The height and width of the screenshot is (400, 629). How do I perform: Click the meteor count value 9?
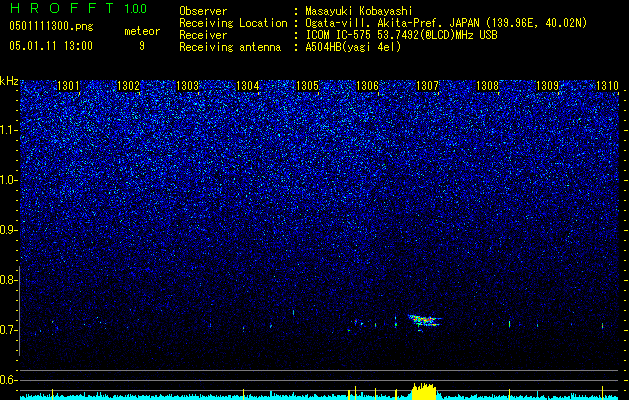pyautogui.click(x=142, y=46)
